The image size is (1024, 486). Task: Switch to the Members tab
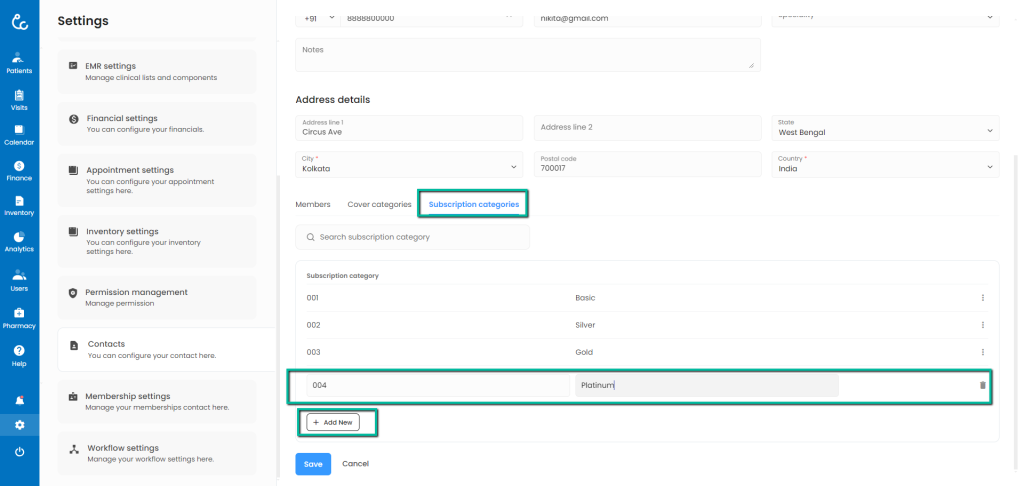[313, 204]
